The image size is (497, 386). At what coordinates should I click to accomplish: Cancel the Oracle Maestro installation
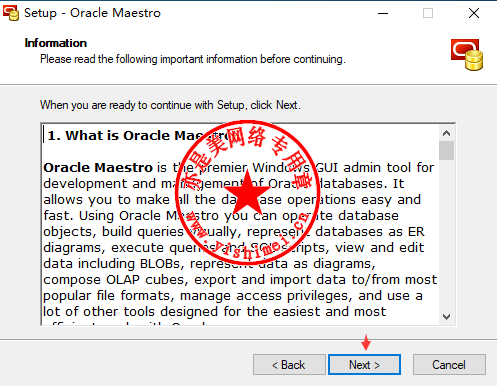point(449,365)
